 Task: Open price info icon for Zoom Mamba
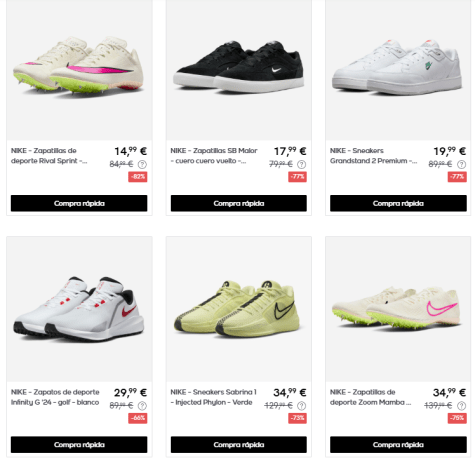[x=461, y=406]
